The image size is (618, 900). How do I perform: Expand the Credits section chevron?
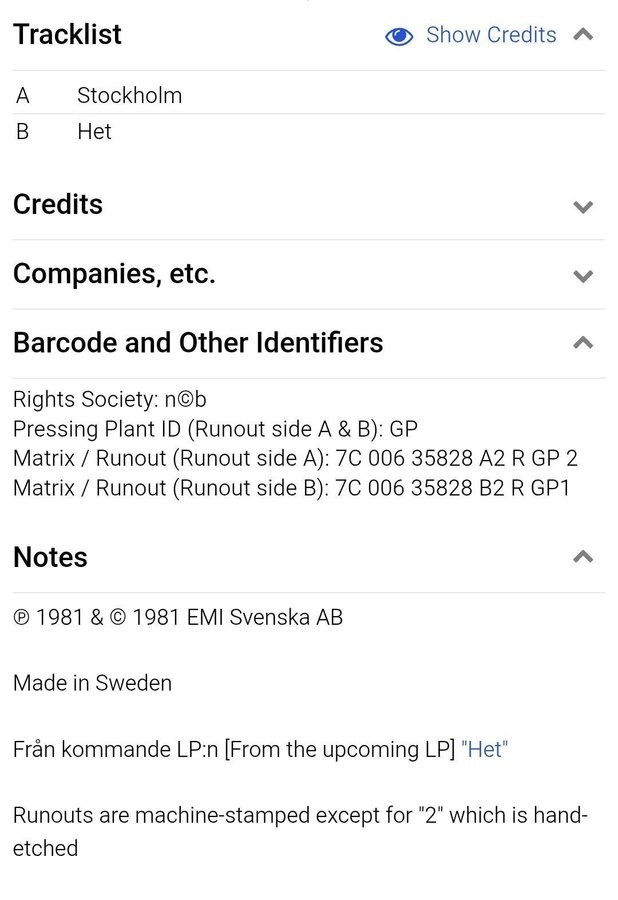tap(584, 207)
